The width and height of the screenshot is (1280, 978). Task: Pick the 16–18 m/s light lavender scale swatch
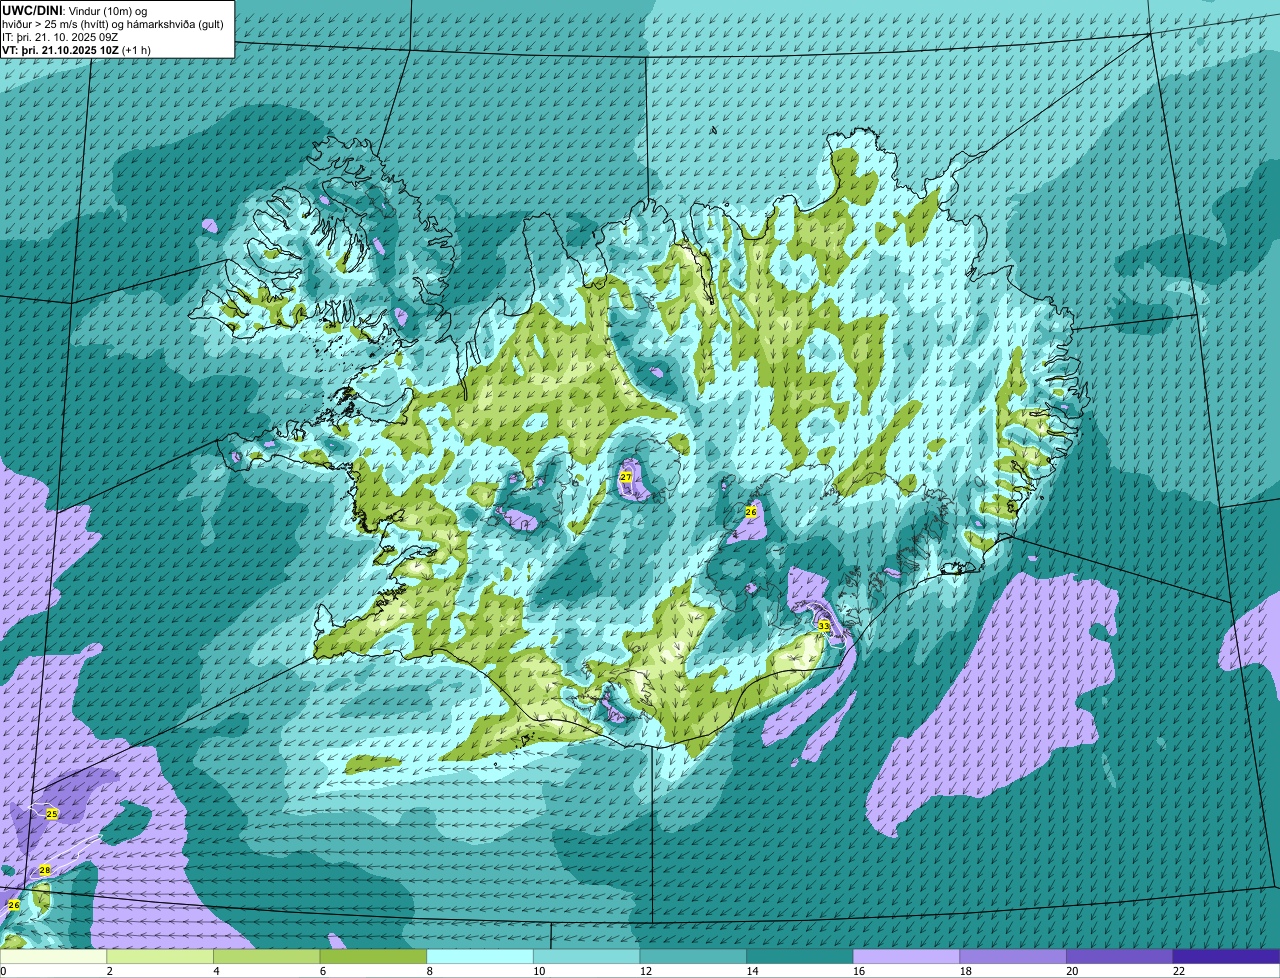(906, 956)
